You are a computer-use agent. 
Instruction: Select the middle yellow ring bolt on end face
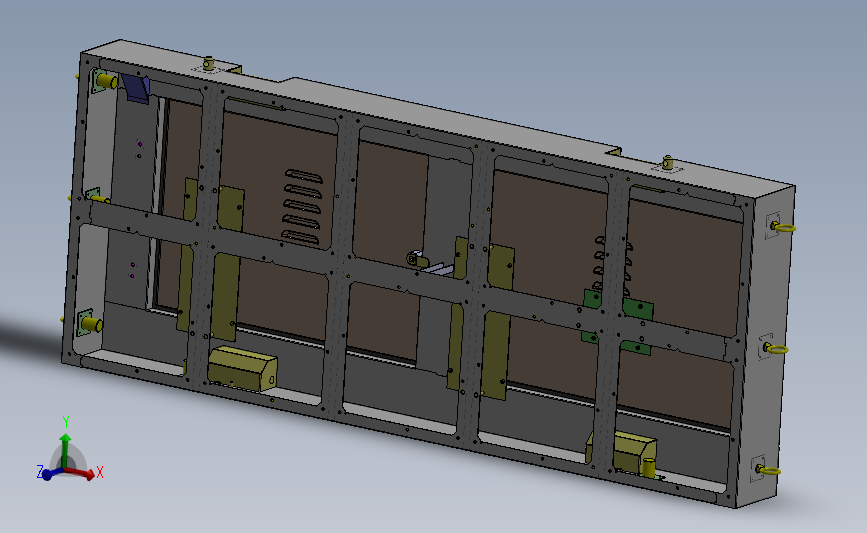pos(776,348)
